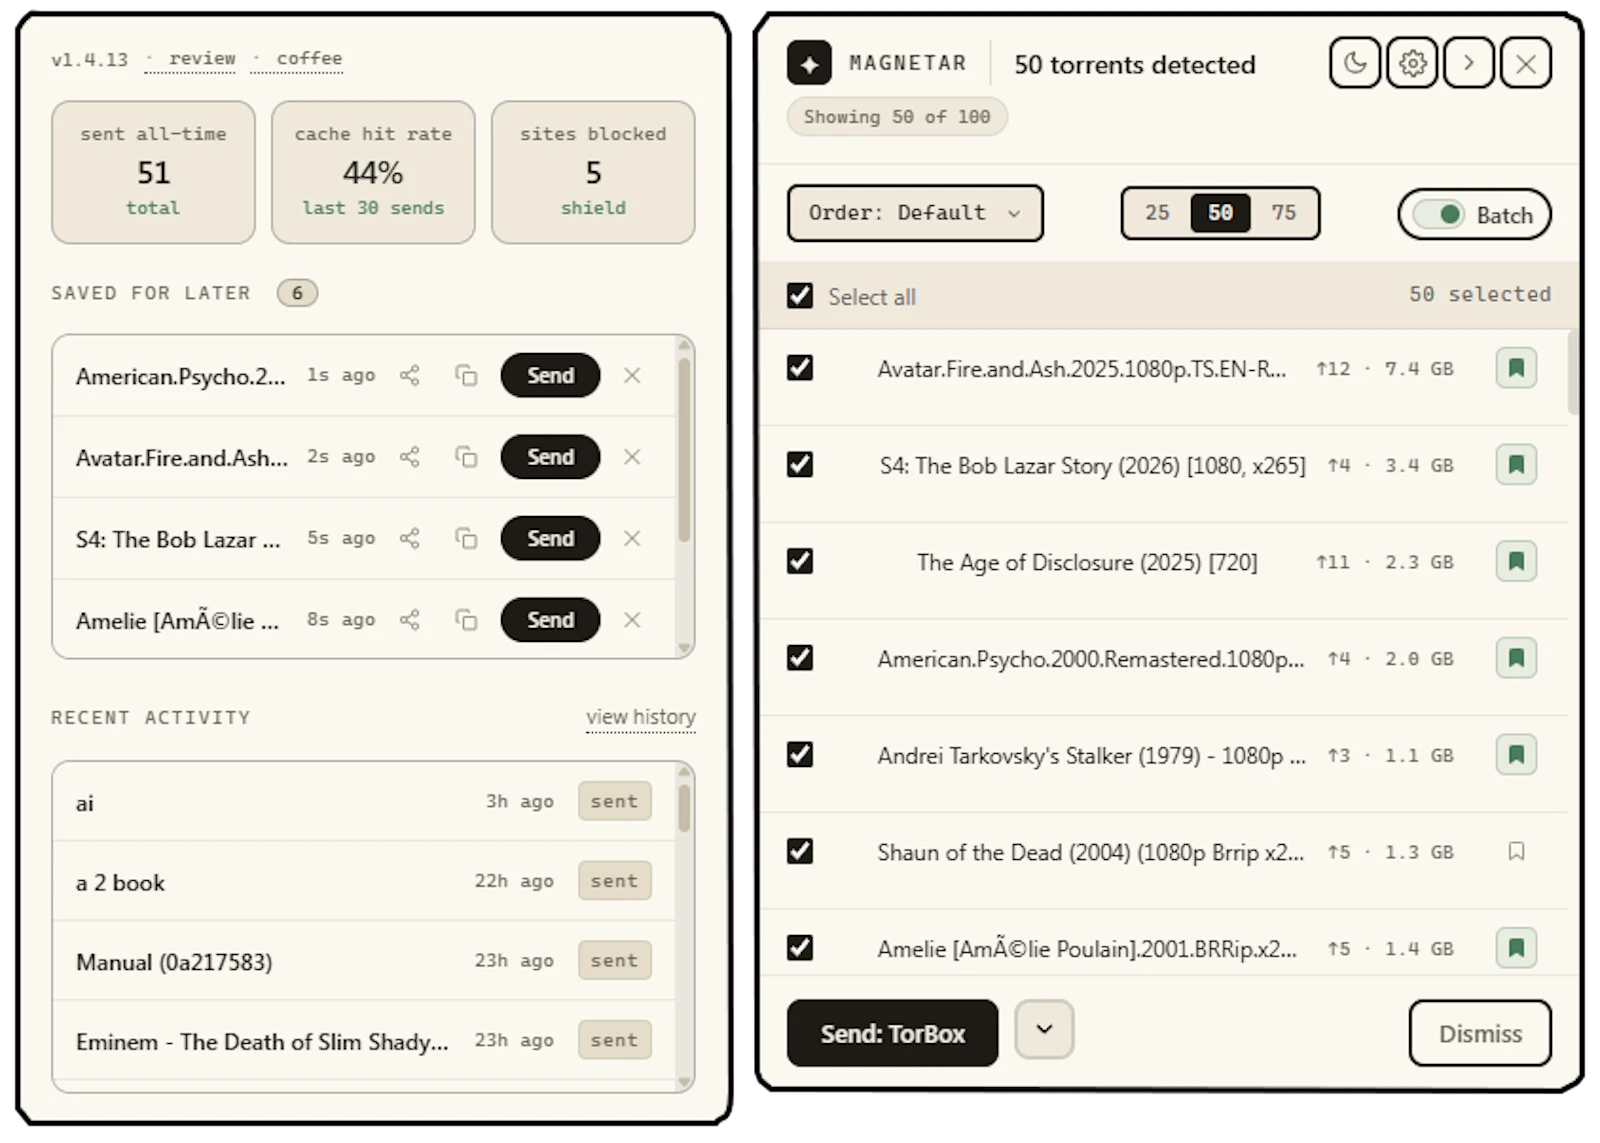The width and height of the screenshot is (1600, 1143).
Task: Select recent activity entry 'ai'
Action: pyautogui.click(x=364, y=802)
